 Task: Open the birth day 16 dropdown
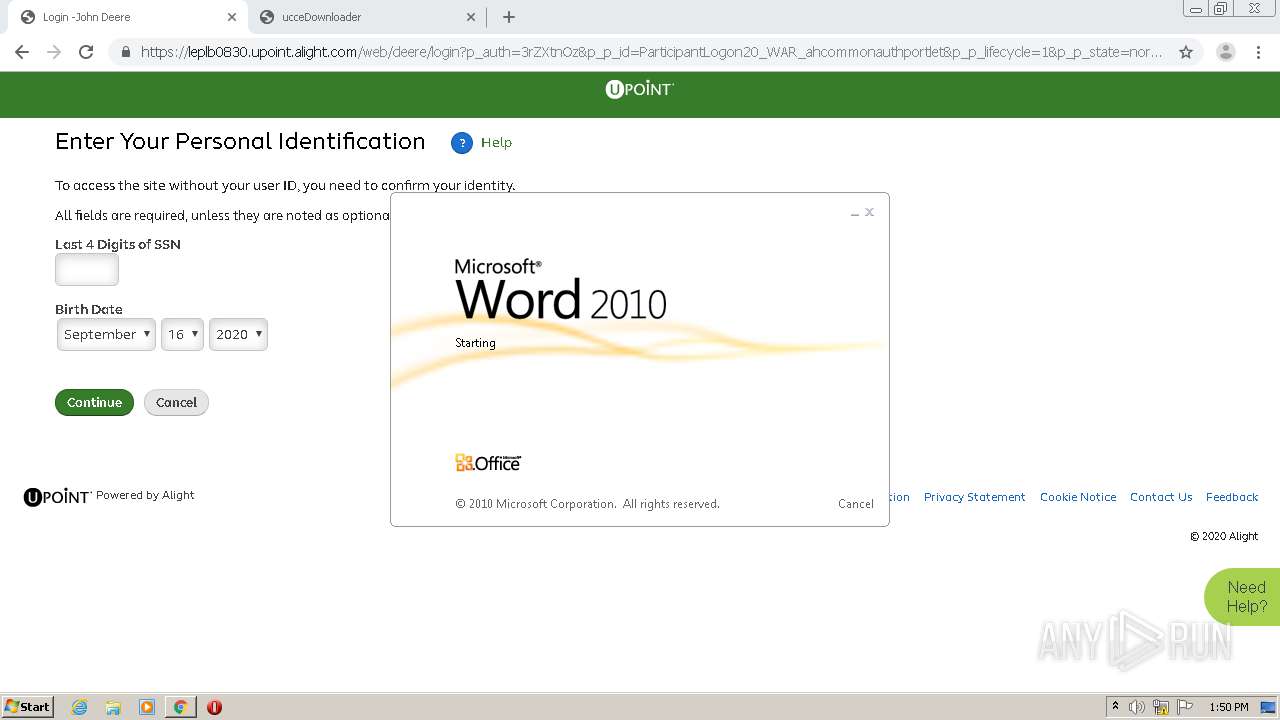[x=182, y=334]
